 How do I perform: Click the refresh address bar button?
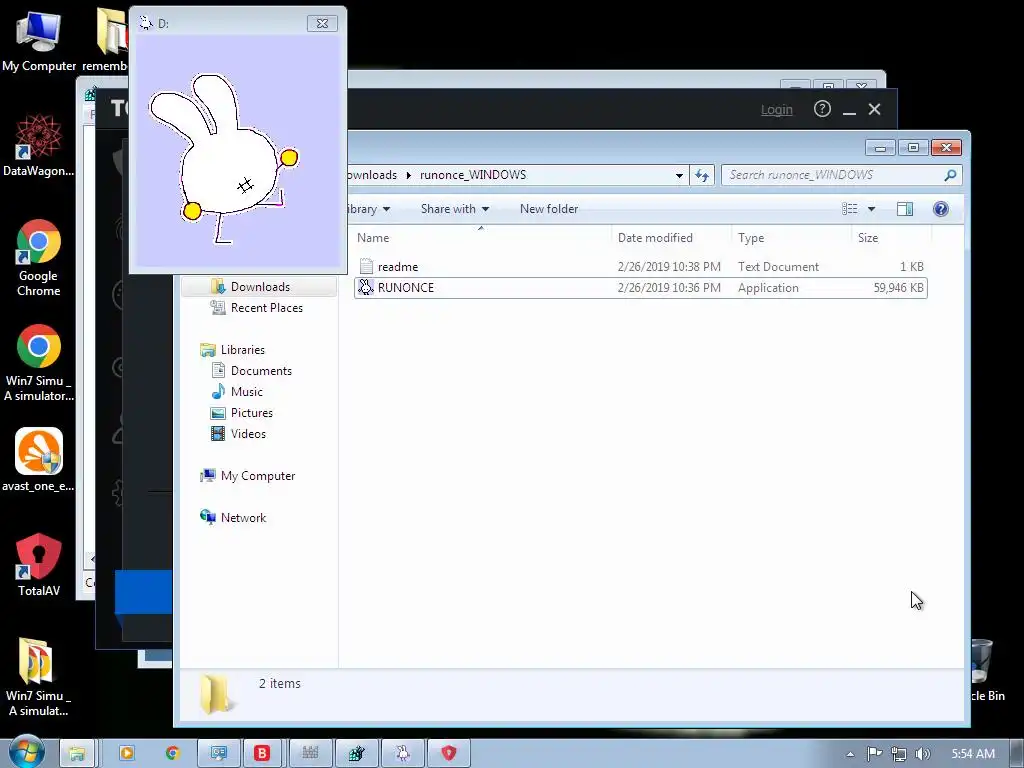[702, 175]
